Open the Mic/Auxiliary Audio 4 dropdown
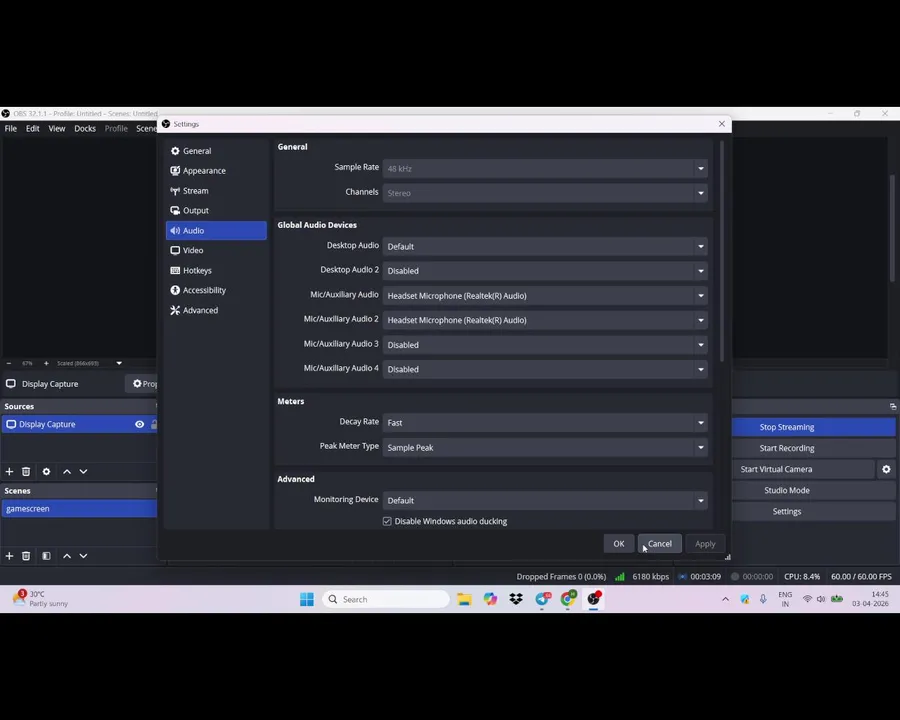 tap(545, 369)
